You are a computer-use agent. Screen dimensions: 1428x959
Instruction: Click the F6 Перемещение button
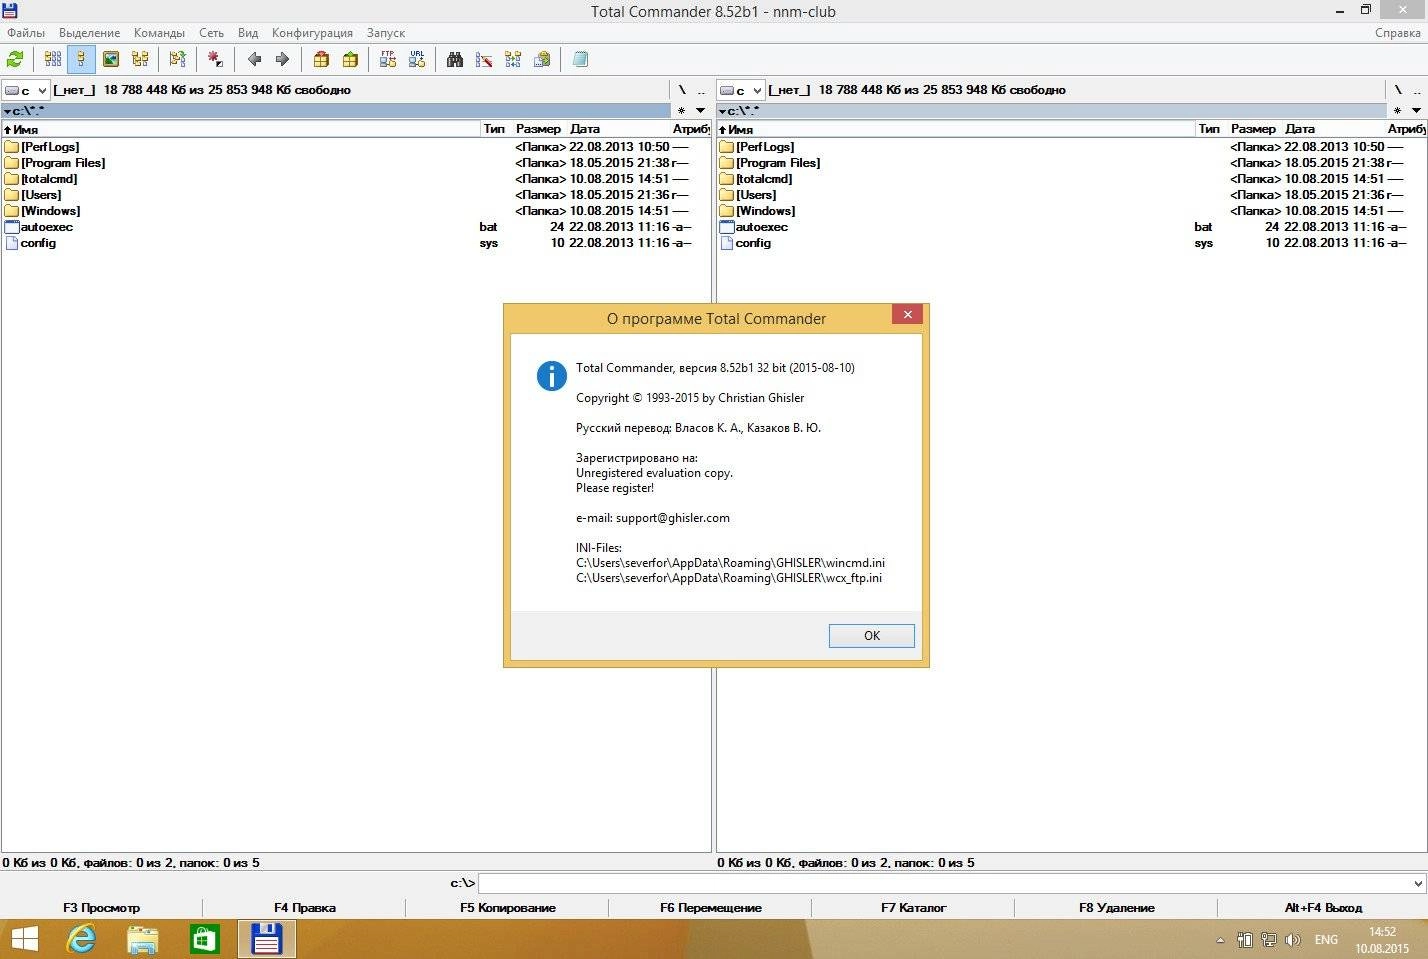[x=711, y=908]
